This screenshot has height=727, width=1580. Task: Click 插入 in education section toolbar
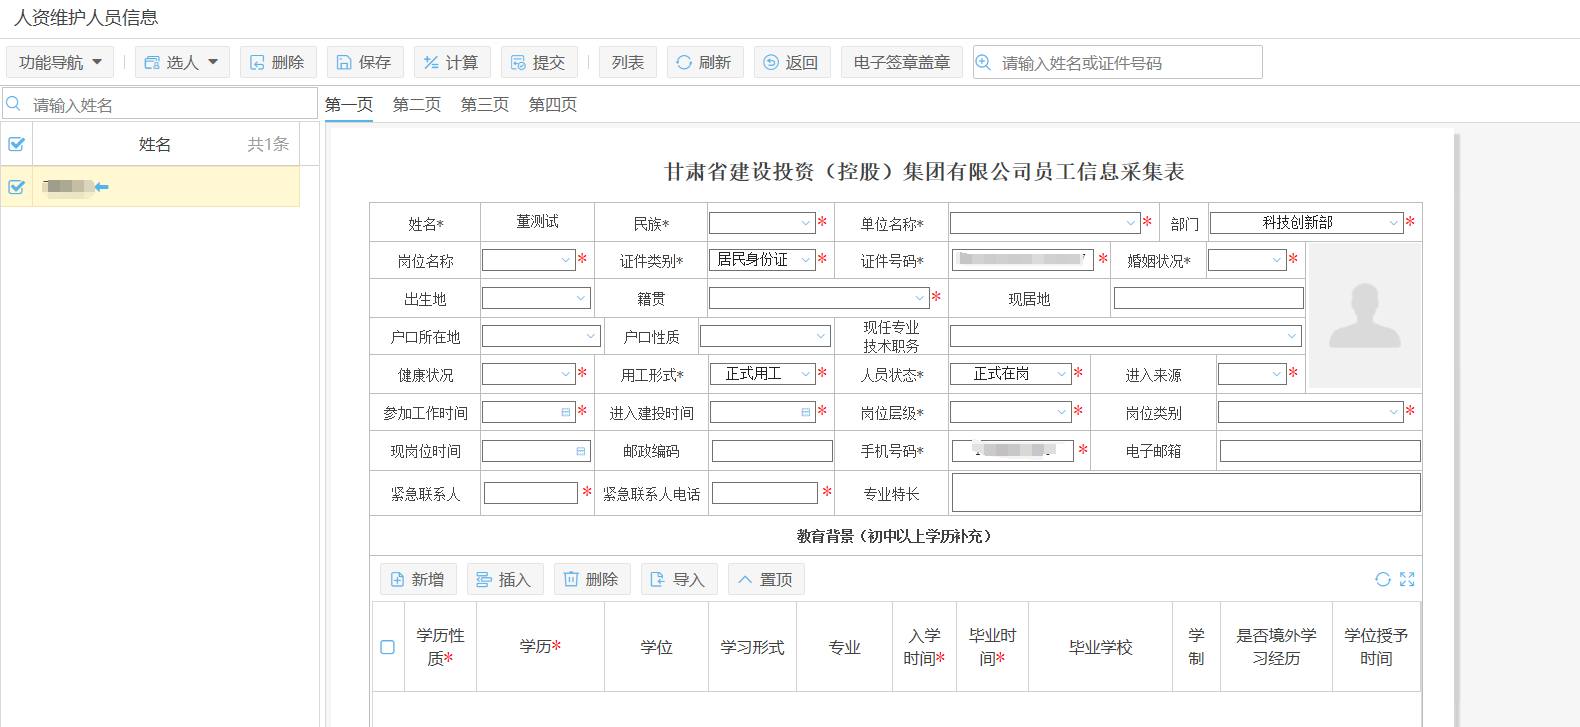click(505, 579)
